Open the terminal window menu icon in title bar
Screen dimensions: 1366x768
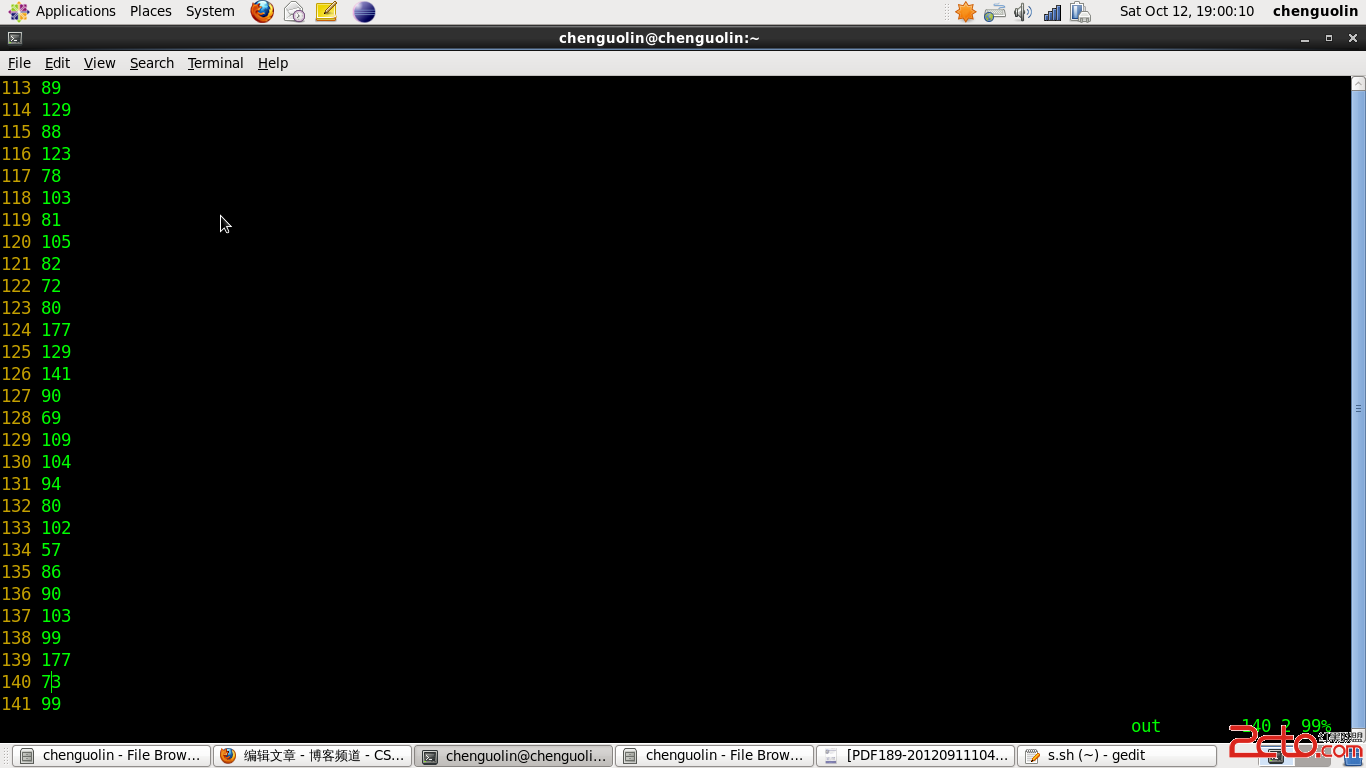14,38
